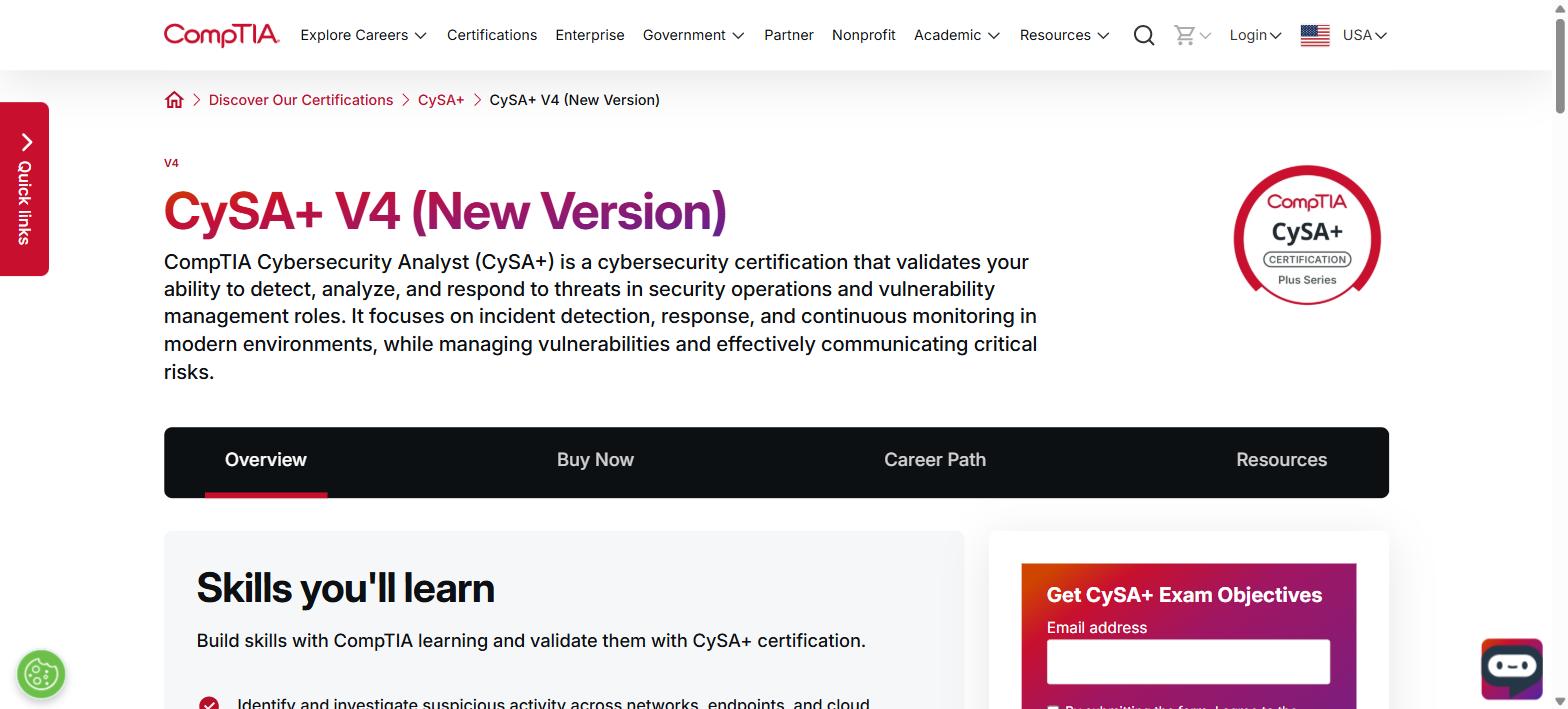Expand the cart dropdown chevron
1568x709 pixels.
[x=1205, y=36]
